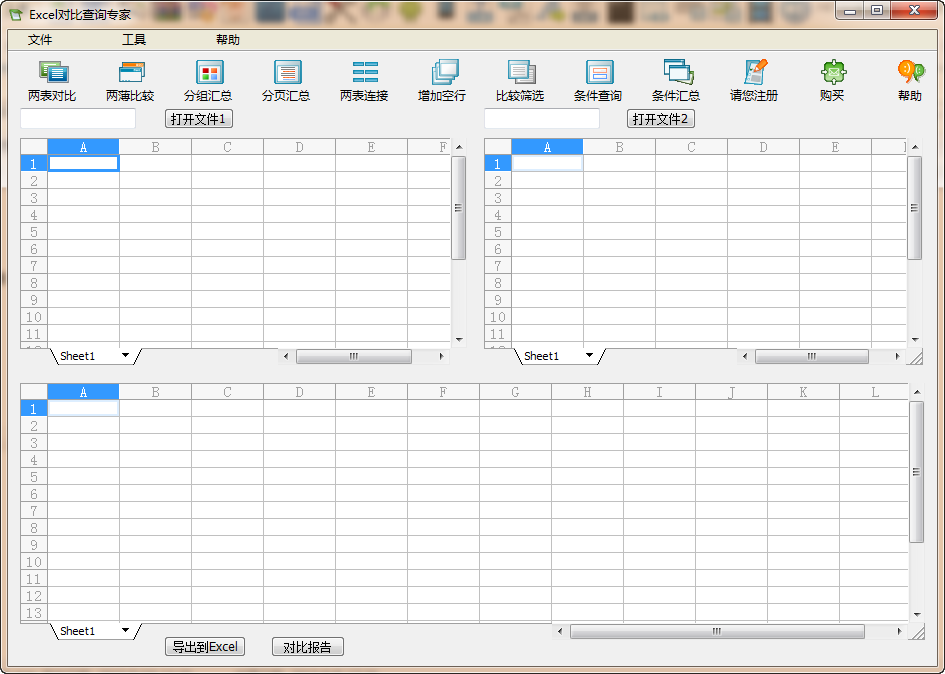Click the file 2 path input field
The height and width of the screenshot is (674, 945).
[x=542, y=119]
